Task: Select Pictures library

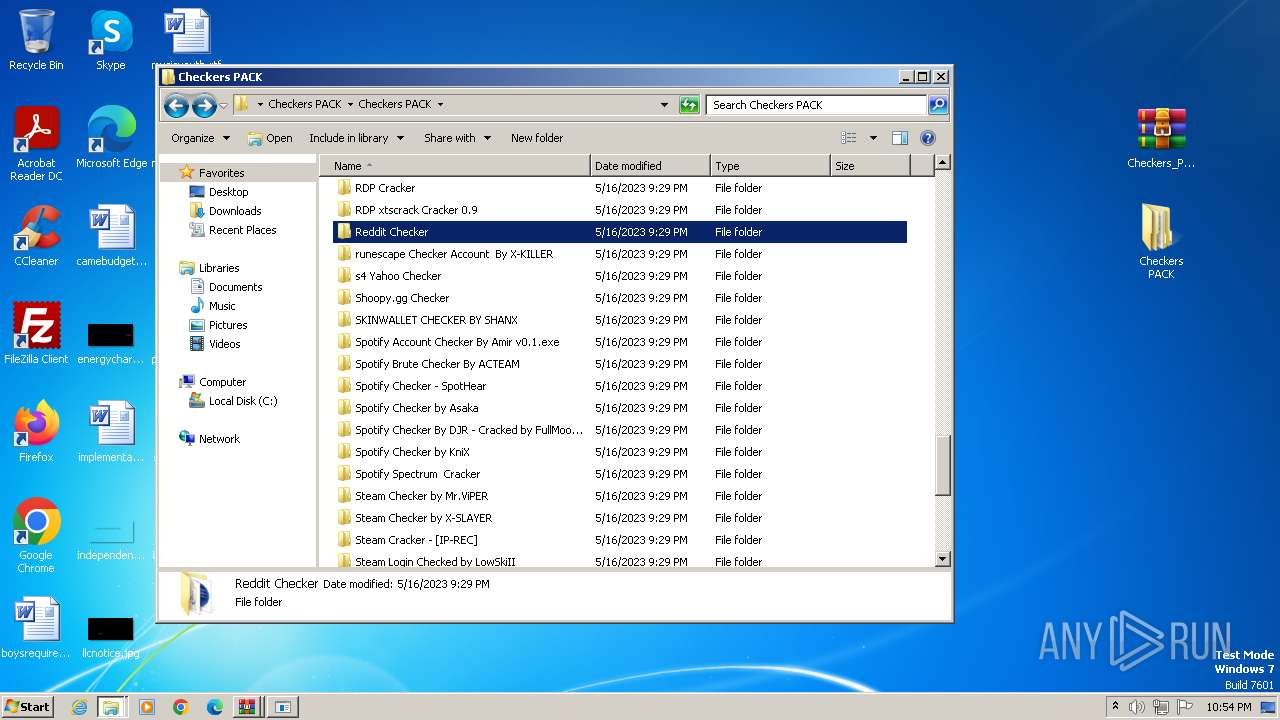Action: pos(228,325)
